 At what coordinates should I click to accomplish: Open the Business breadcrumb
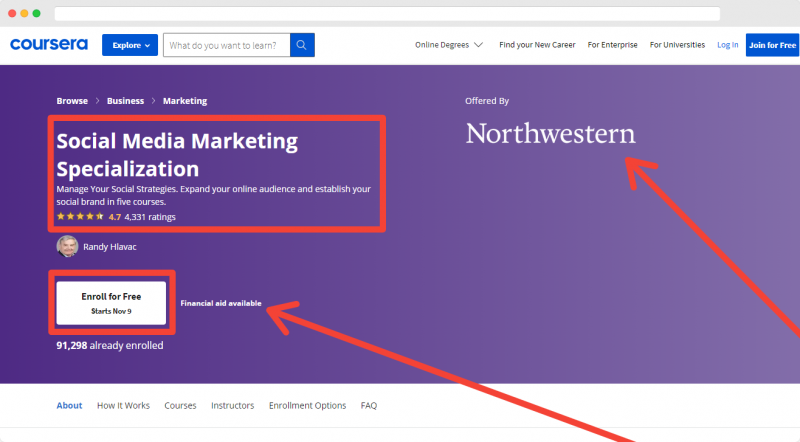(x=125, y=101)
